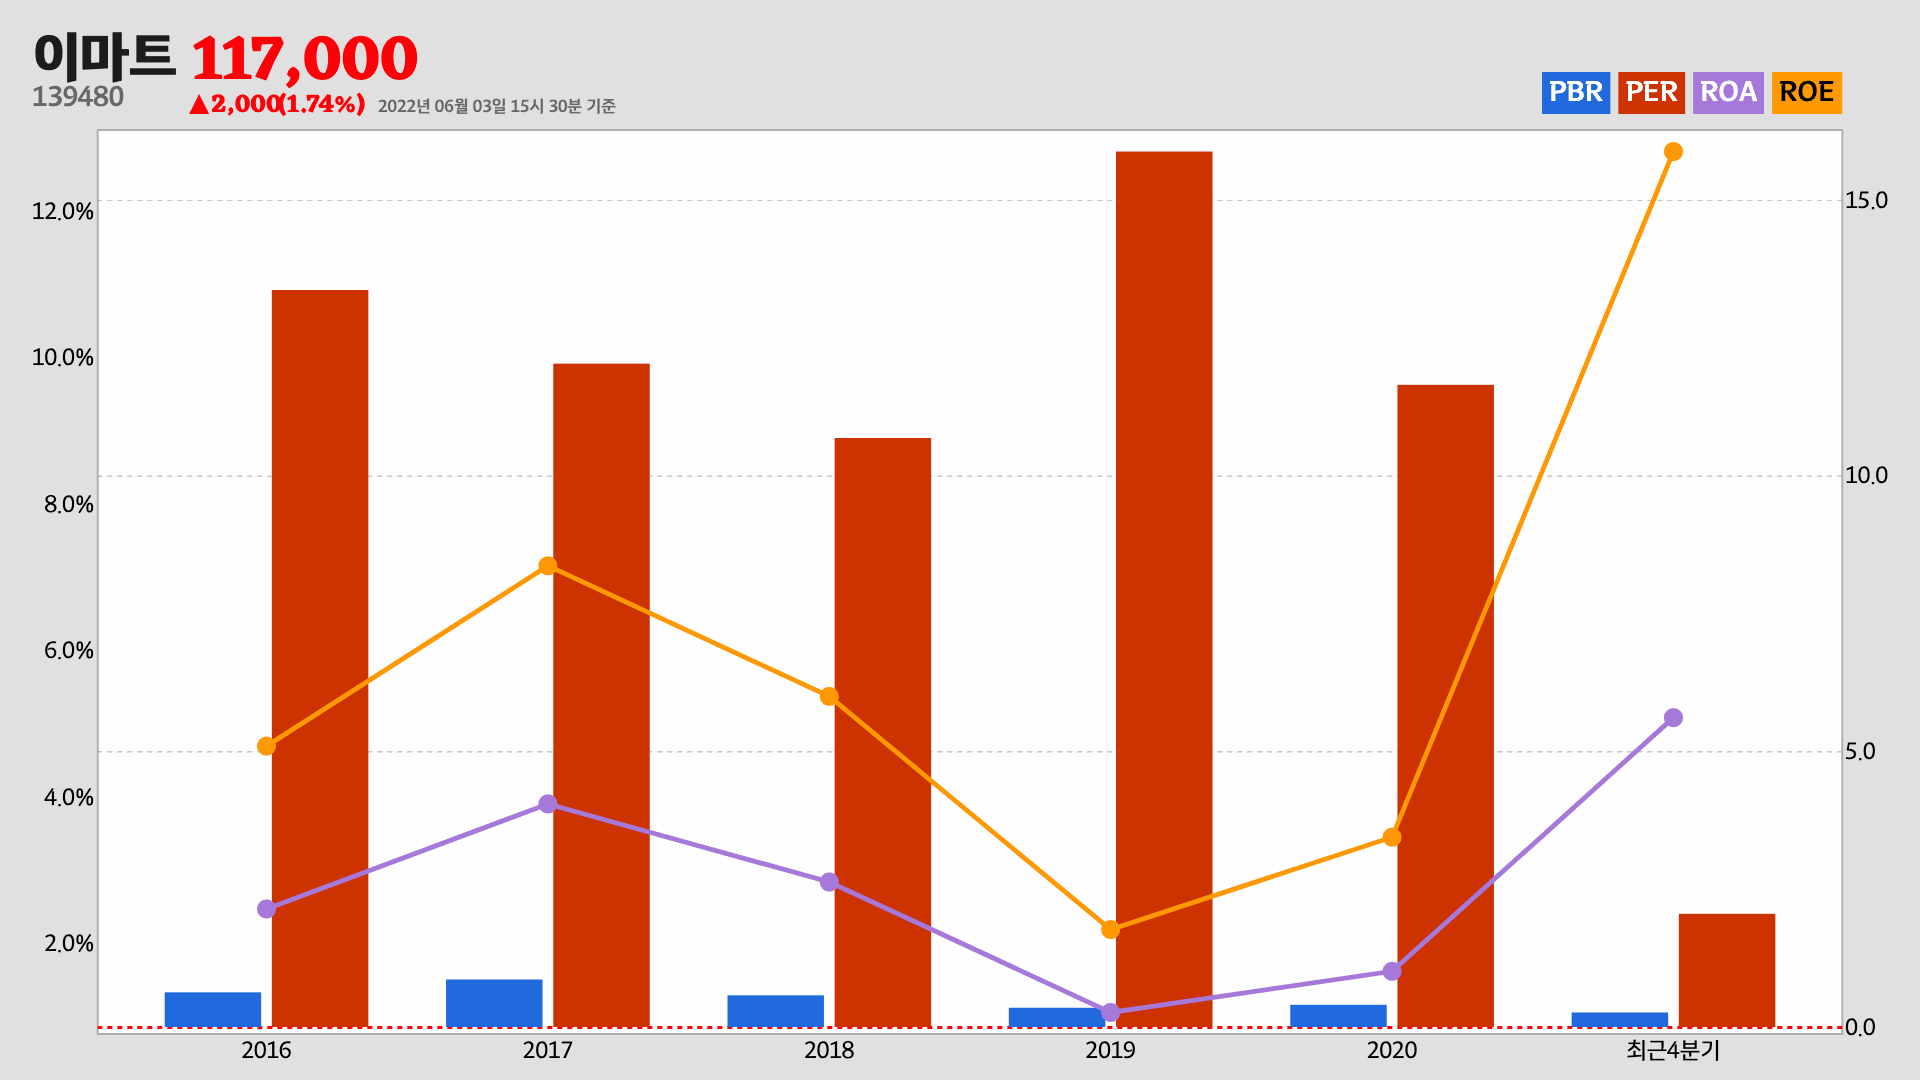
Task: Click the ROA legend badge
Action: click(x=1728, y=92)
